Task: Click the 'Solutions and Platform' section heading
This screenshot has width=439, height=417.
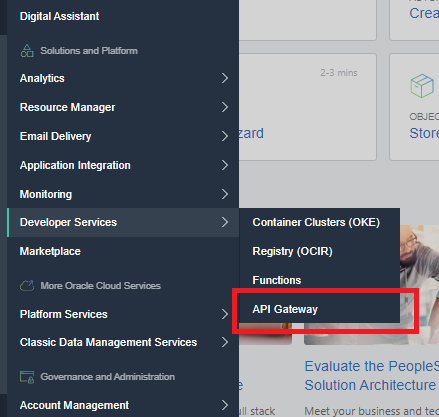Action: coord(89,51)
